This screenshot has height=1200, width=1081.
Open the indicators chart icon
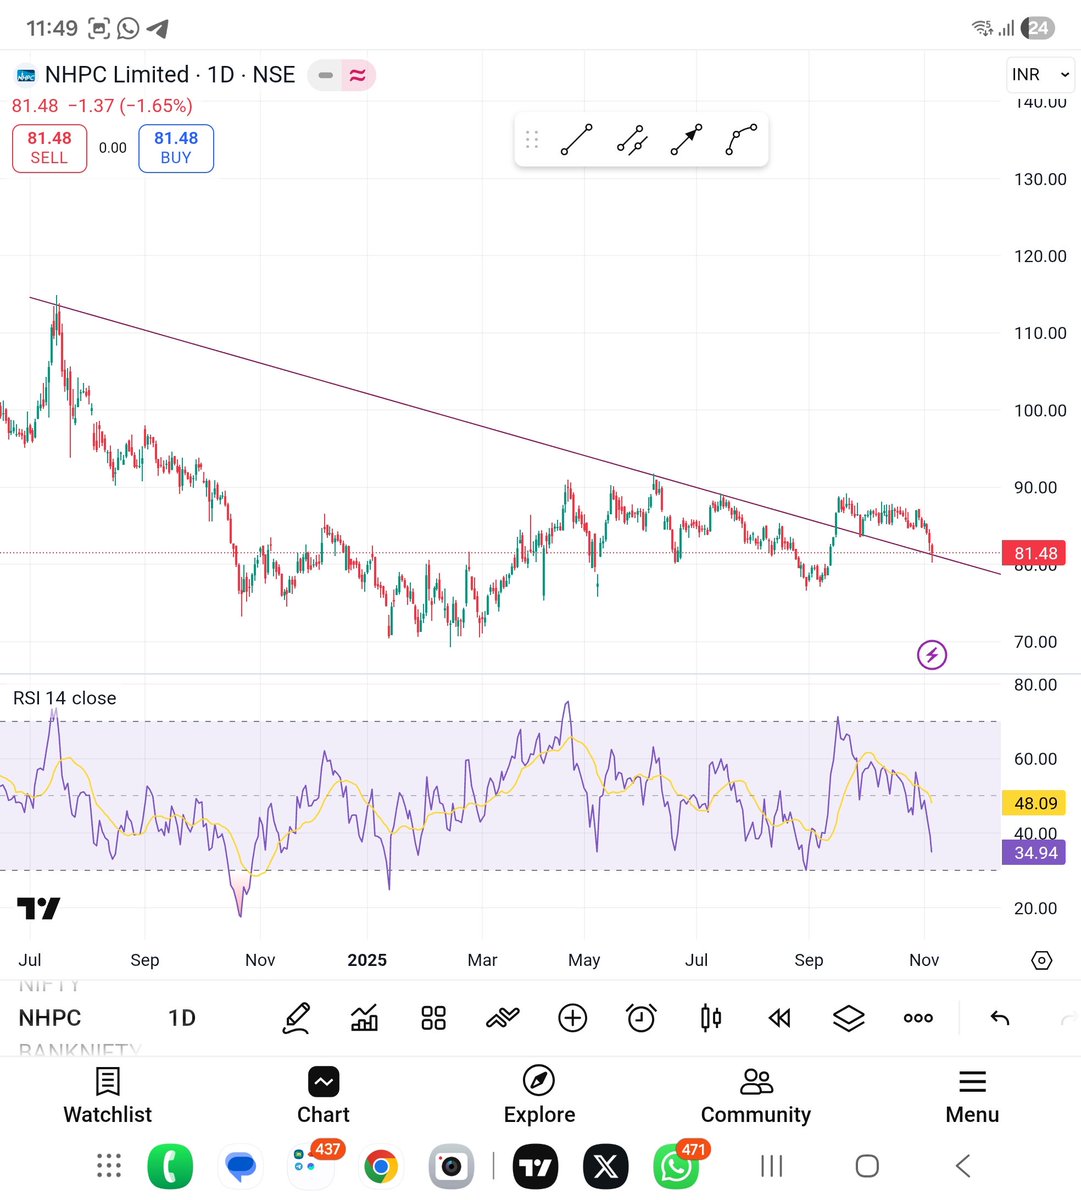[365, 1018]
